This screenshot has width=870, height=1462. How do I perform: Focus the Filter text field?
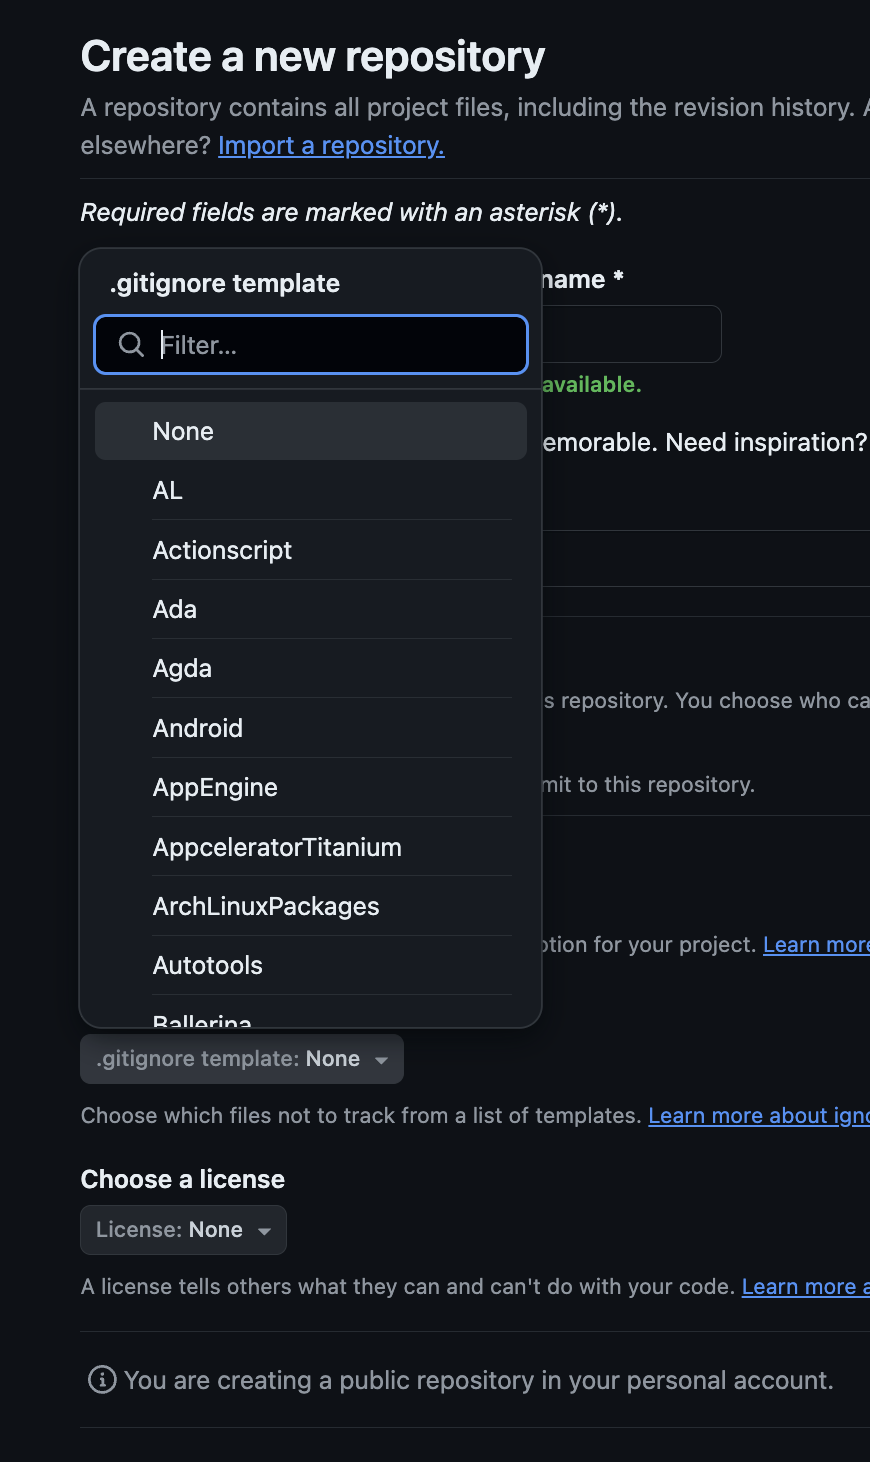point(311,345)
